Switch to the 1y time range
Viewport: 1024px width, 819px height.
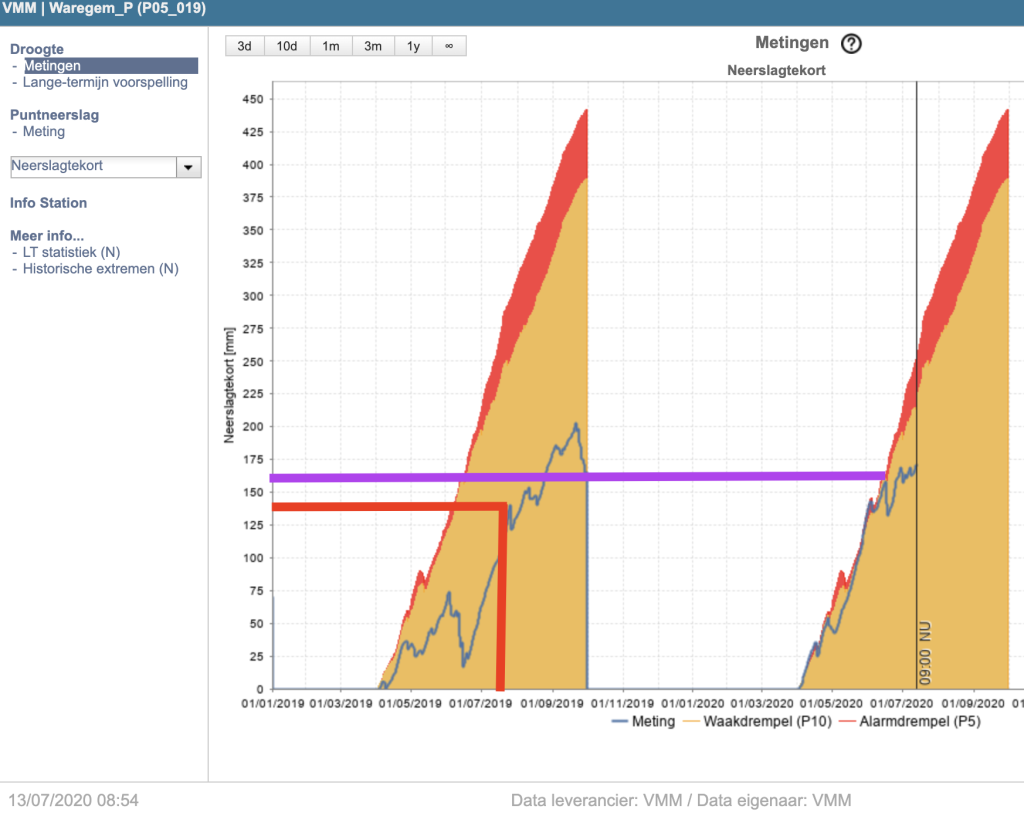pyautogui.click(x=413, y=46)
